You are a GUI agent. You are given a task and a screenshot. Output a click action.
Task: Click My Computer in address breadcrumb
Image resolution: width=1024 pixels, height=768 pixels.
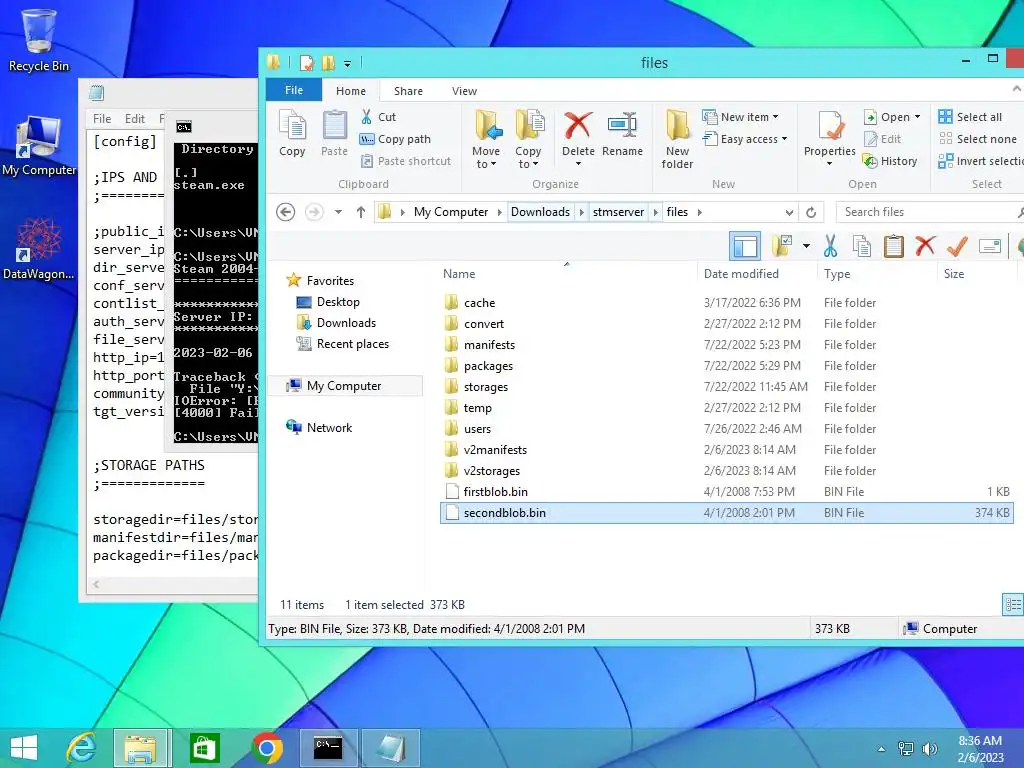click(x=451, y=212)
